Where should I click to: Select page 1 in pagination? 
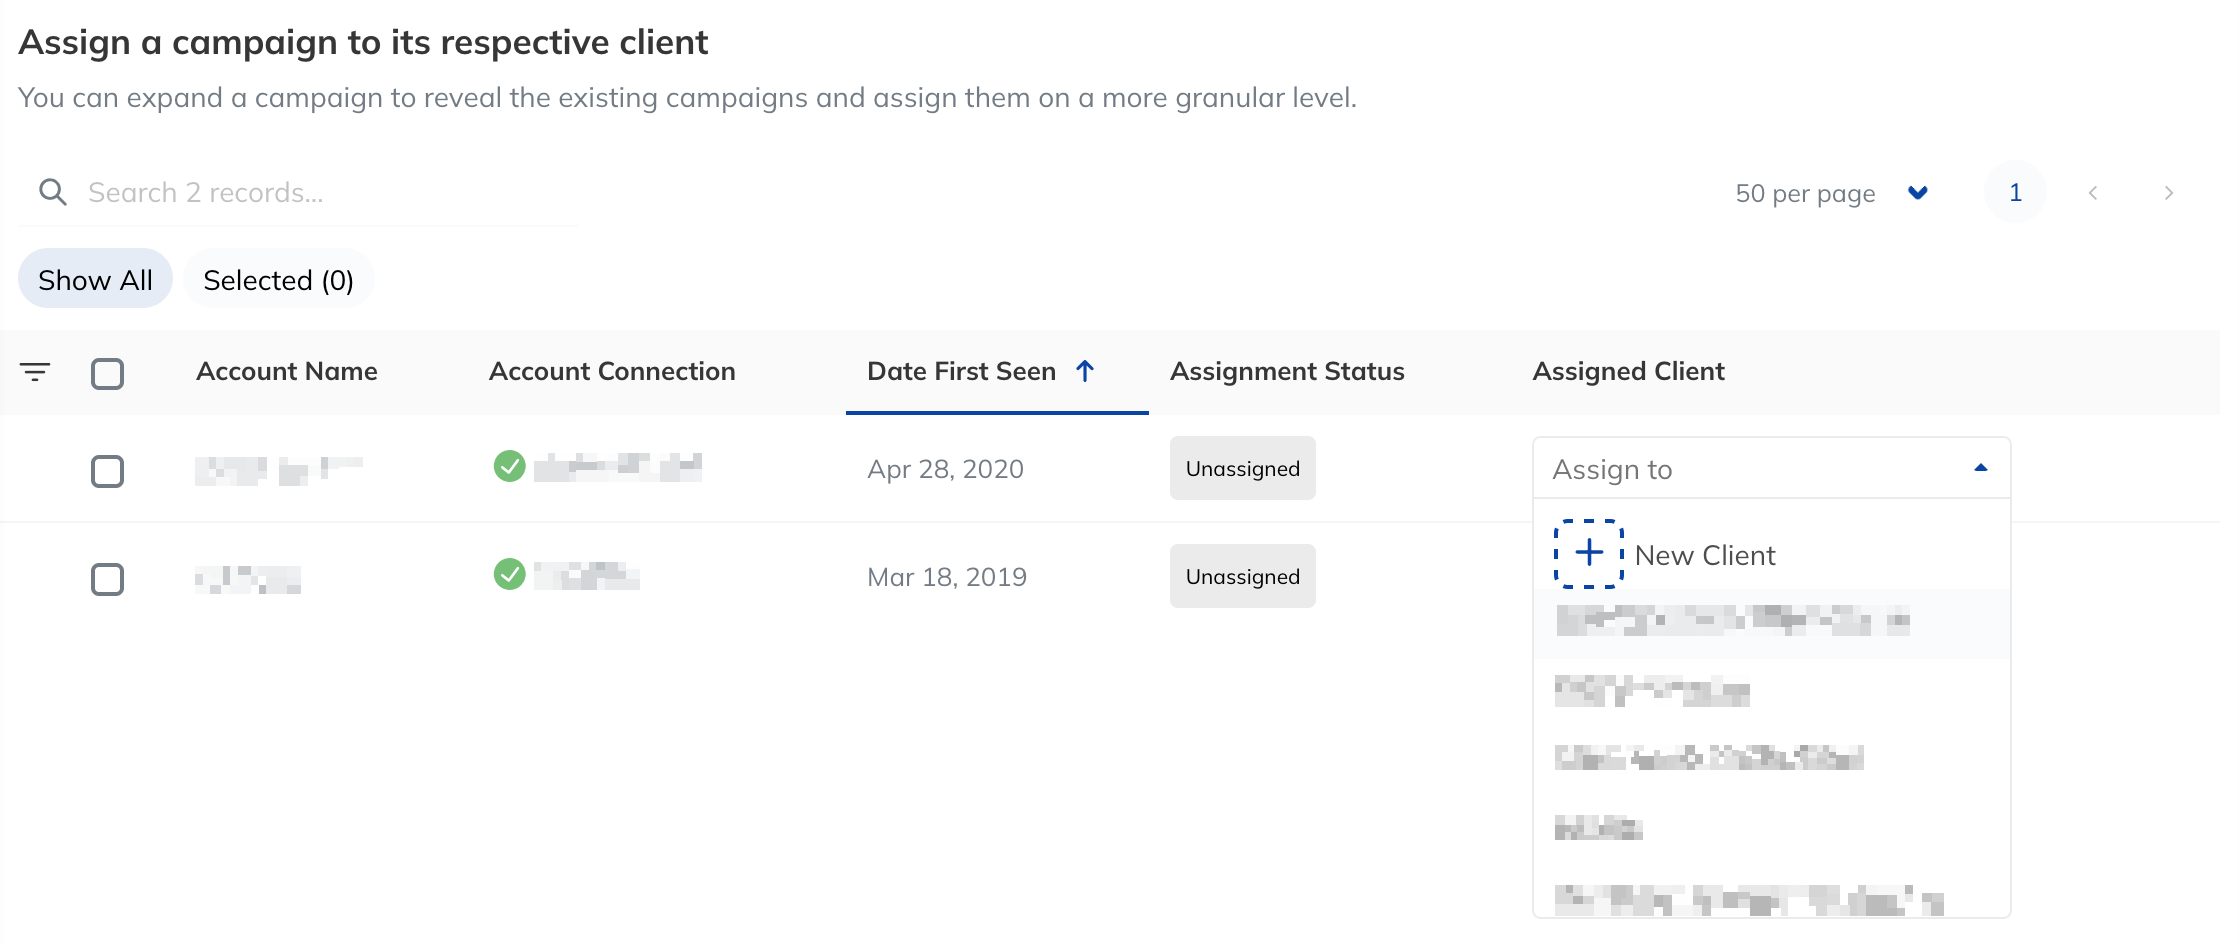pos(2015,192)
